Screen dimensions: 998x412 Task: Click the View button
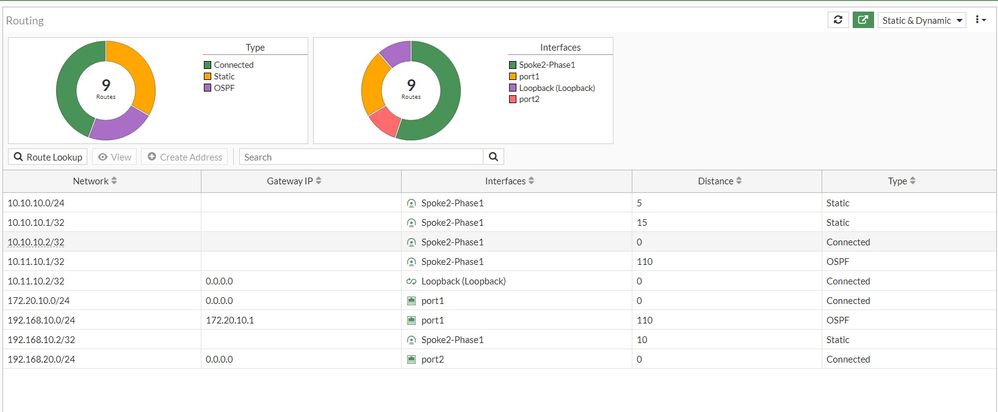pyautogui.click(x=115, y=157)
